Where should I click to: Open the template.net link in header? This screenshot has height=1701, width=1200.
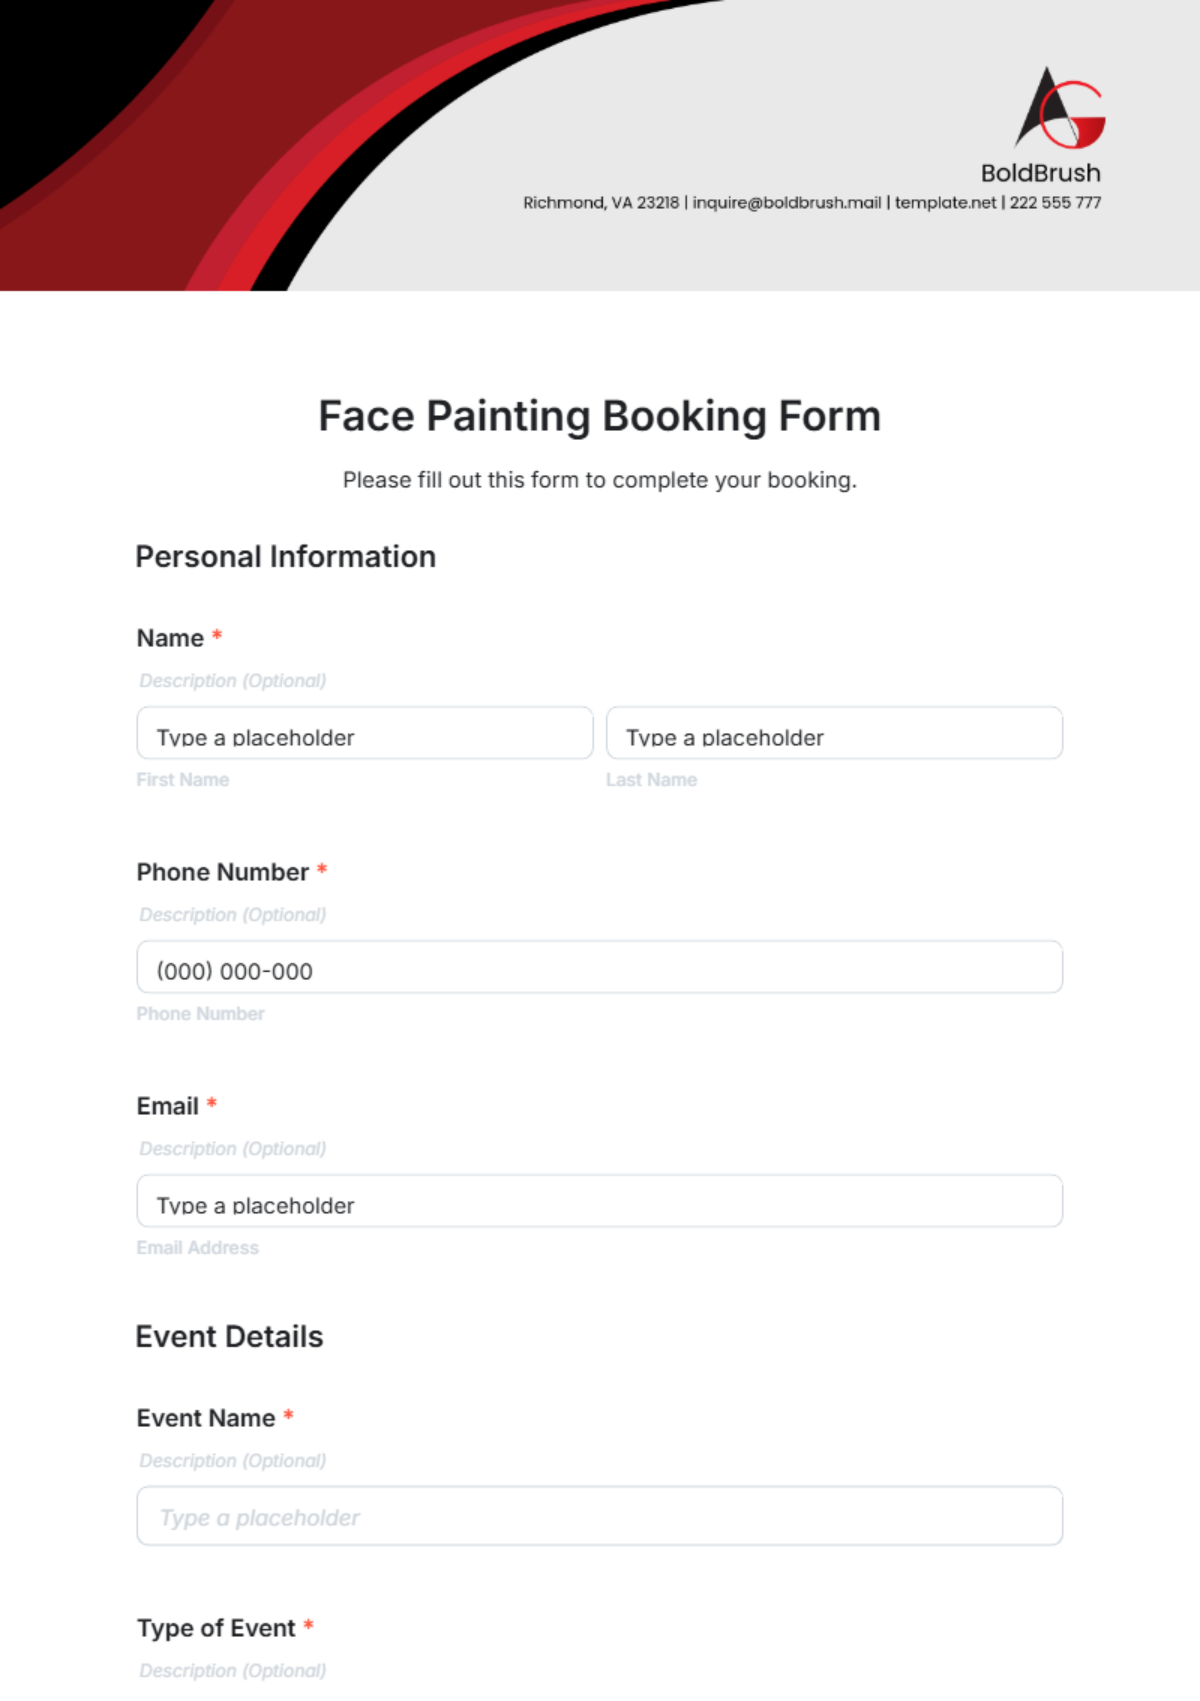(945, 203)
